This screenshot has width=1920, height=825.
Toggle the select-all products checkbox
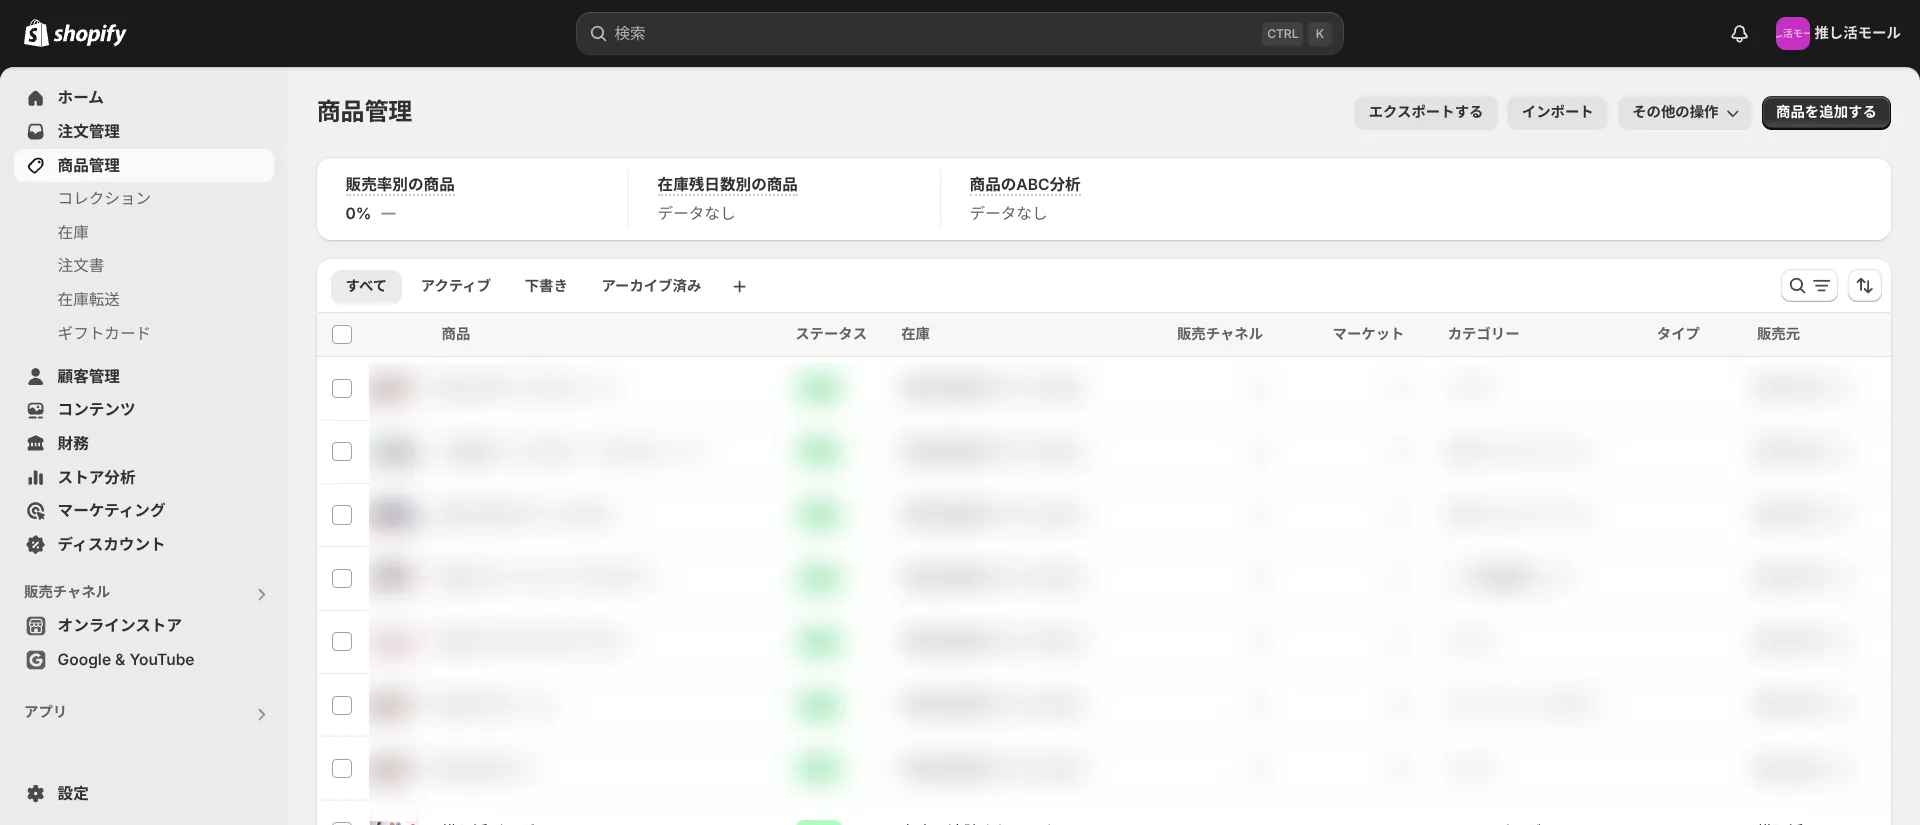(342, 334)
